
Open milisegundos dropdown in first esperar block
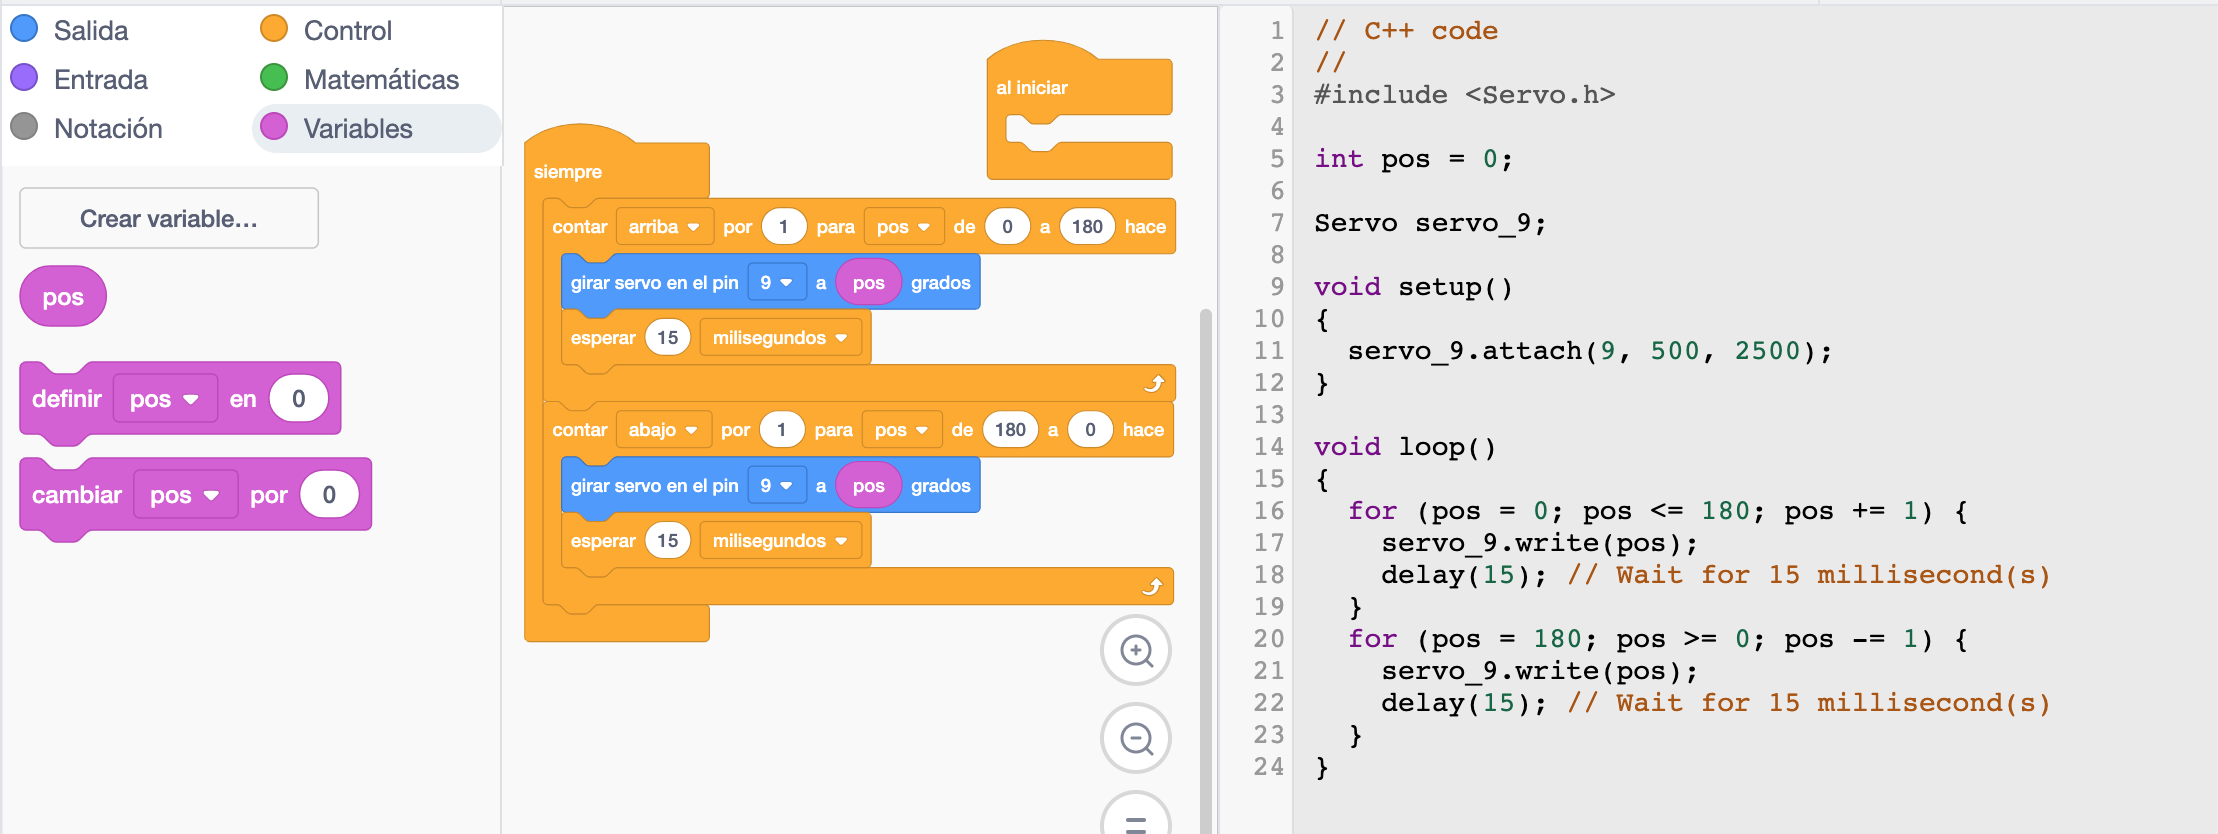779,338
